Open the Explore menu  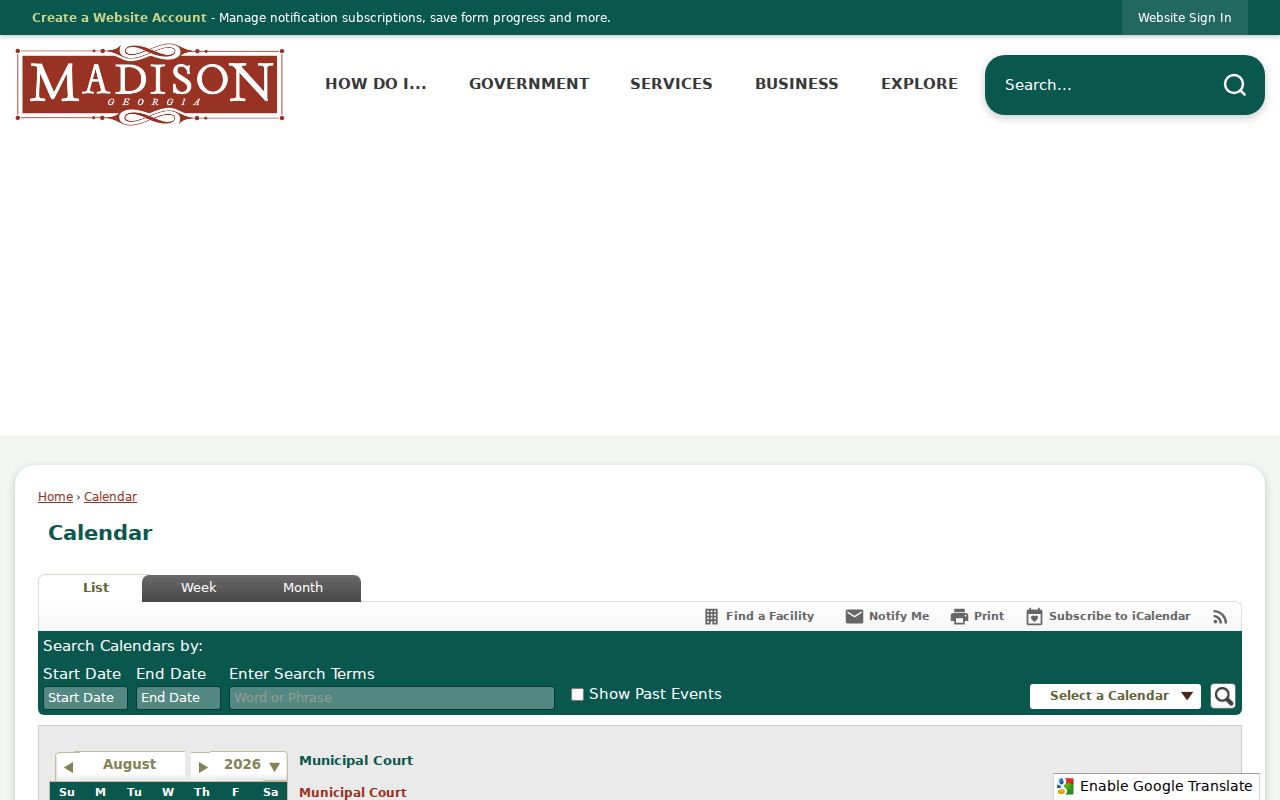[919, 84]
